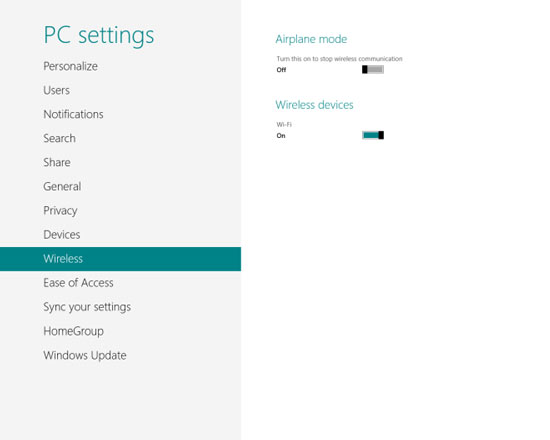
Task: Go to Sync your settings
Action: click(87, 307)
